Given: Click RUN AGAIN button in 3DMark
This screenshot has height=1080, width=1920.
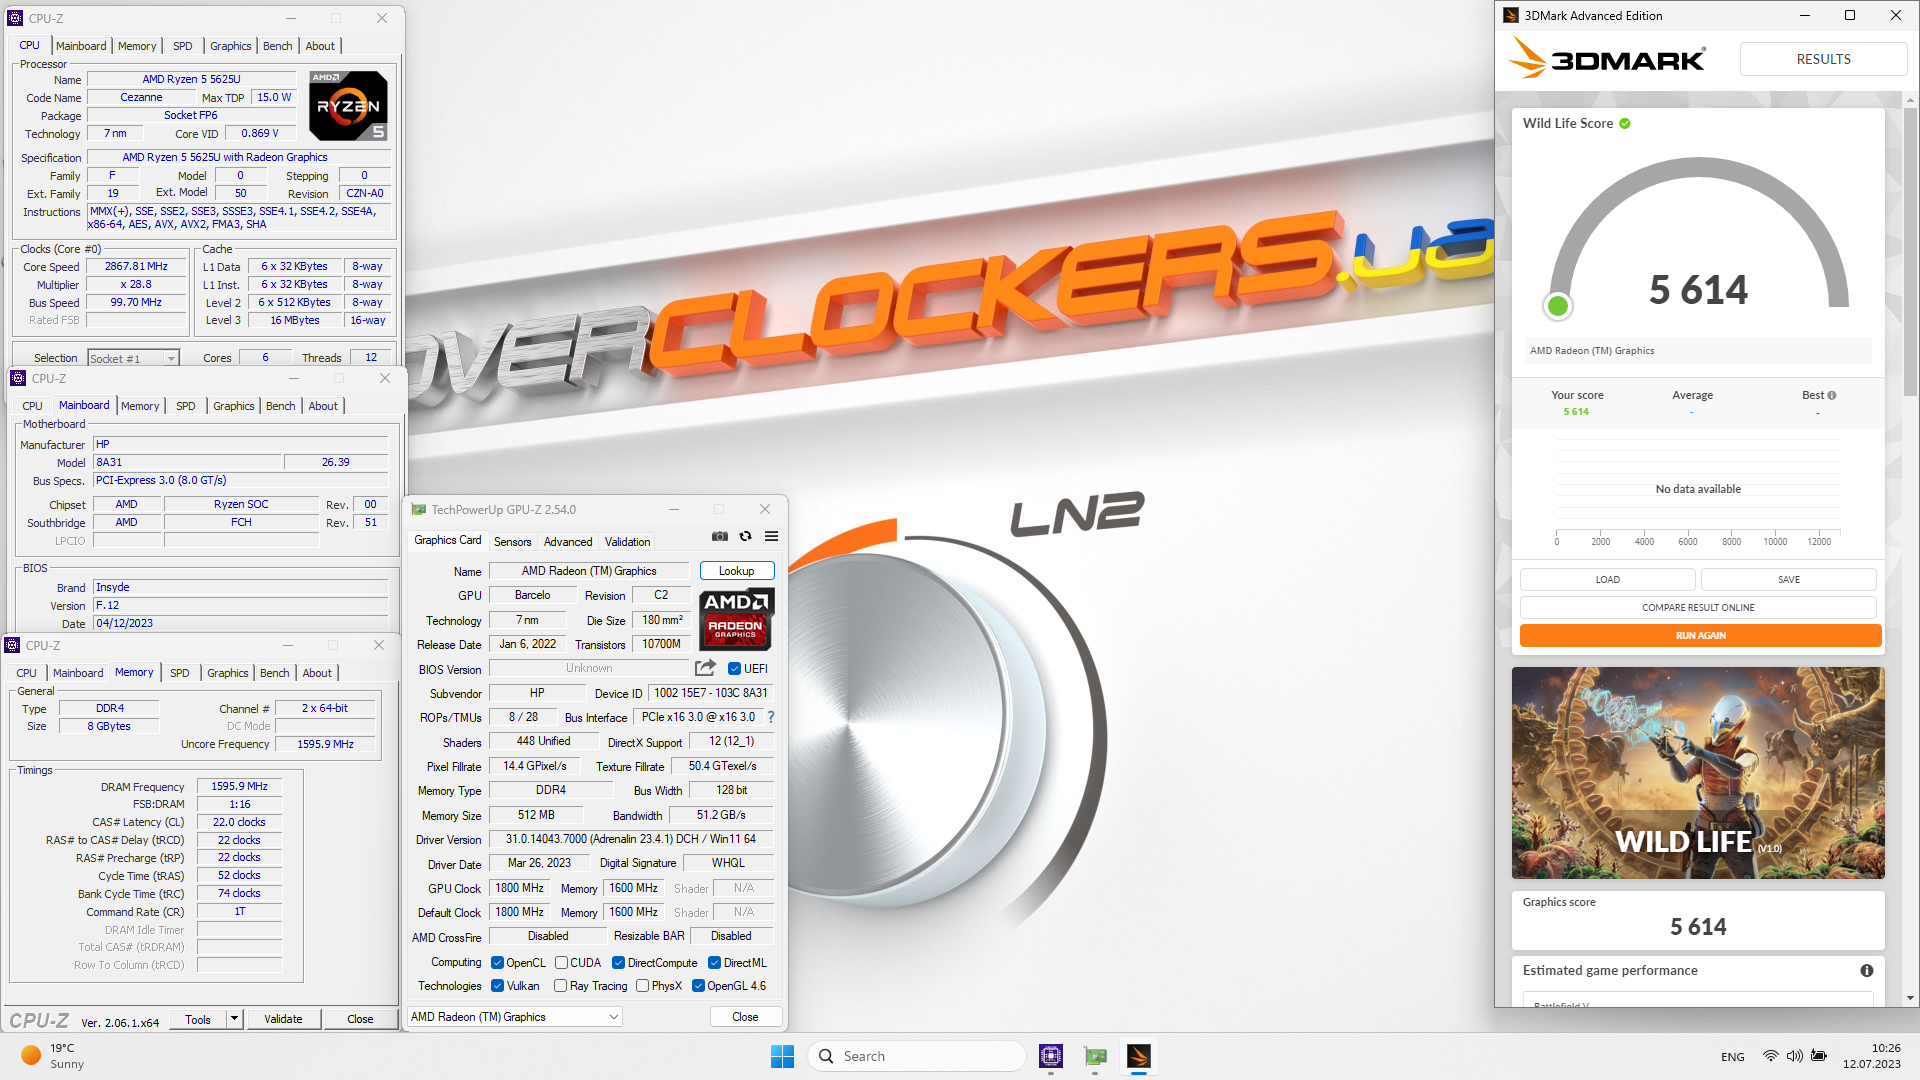Looking at the screenshot, I should [x=1700, y=636].
